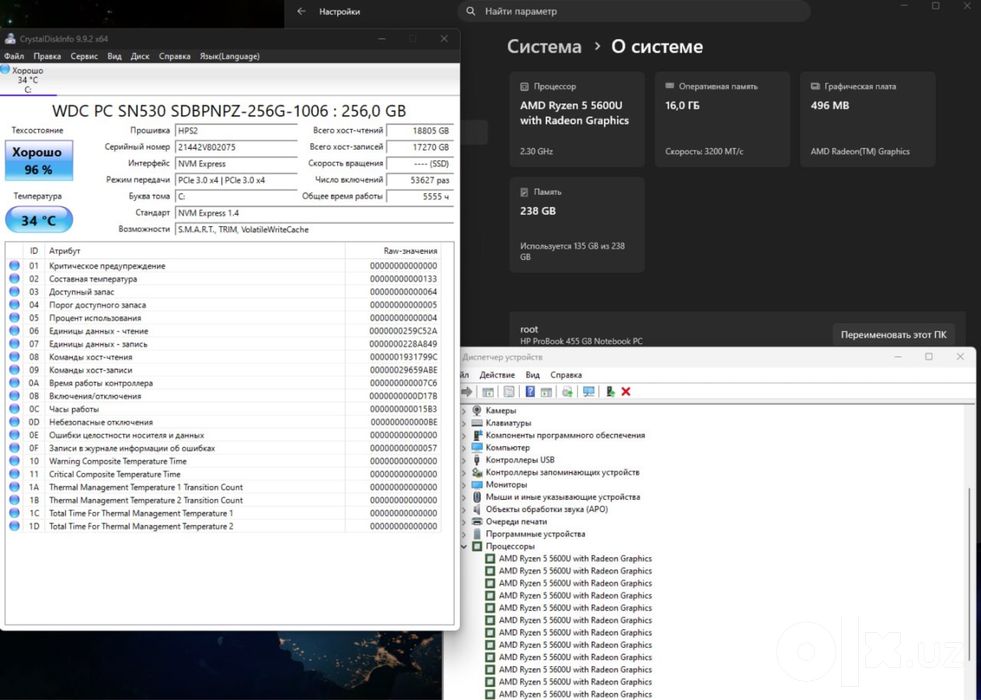The image size is (981, 700).
Task: Click the red X uninstall device icon
Action: coord(626,392)
